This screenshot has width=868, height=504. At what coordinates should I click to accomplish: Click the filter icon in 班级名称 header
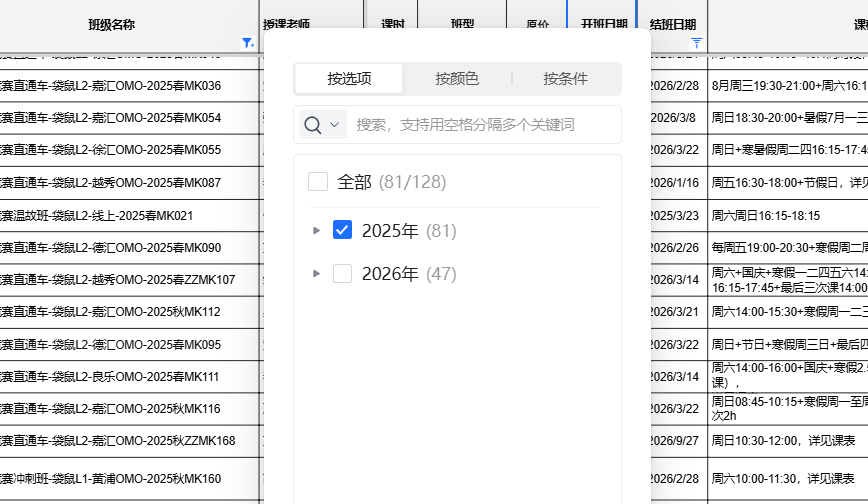coord(247,43)
